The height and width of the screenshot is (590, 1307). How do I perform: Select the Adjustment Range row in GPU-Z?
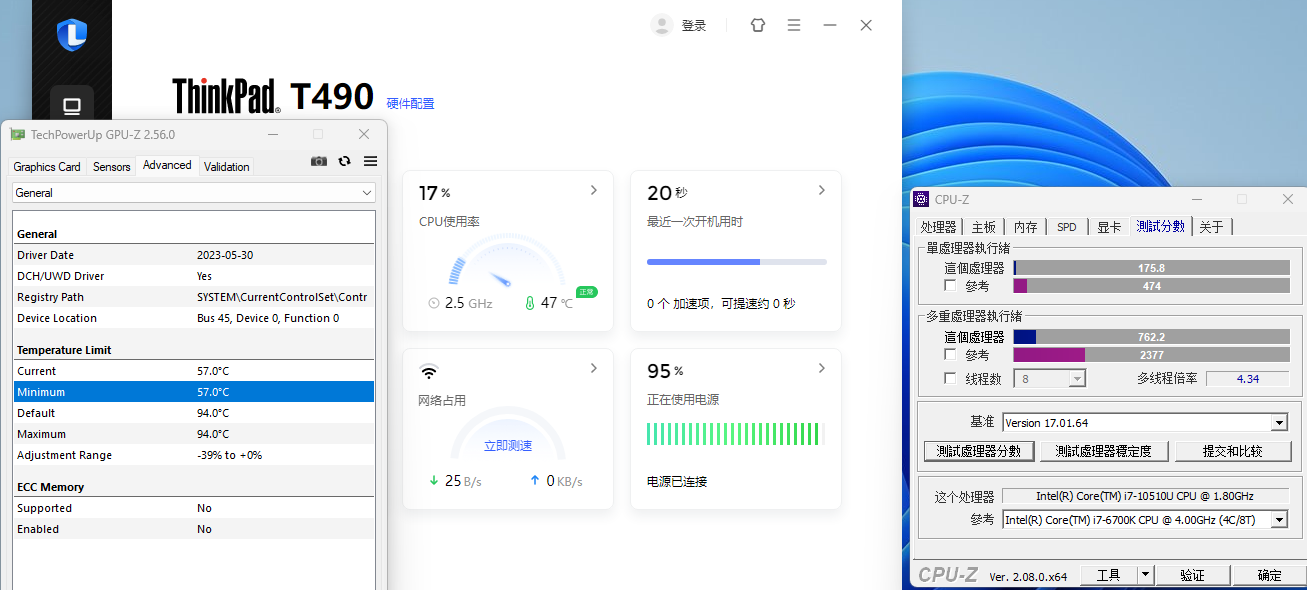click(x=194, y=455)
